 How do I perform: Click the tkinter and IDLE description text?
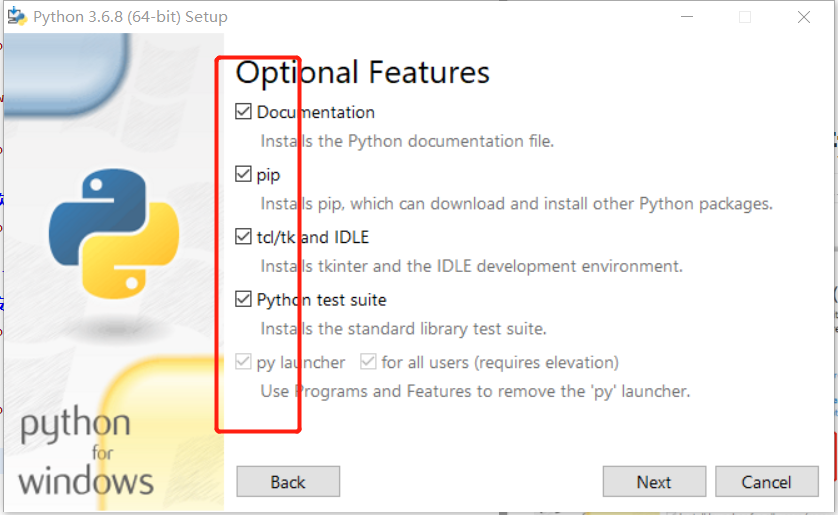[471, 266]
